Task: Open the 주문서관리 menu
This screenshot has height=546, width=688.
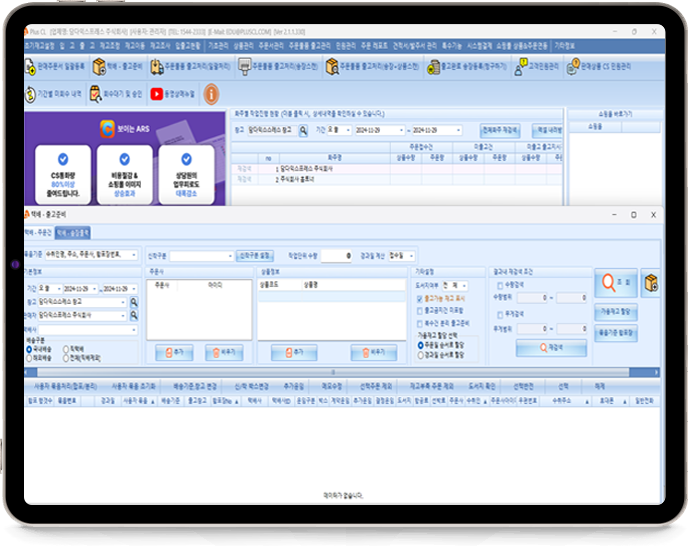Action: (x=271, y=46)
